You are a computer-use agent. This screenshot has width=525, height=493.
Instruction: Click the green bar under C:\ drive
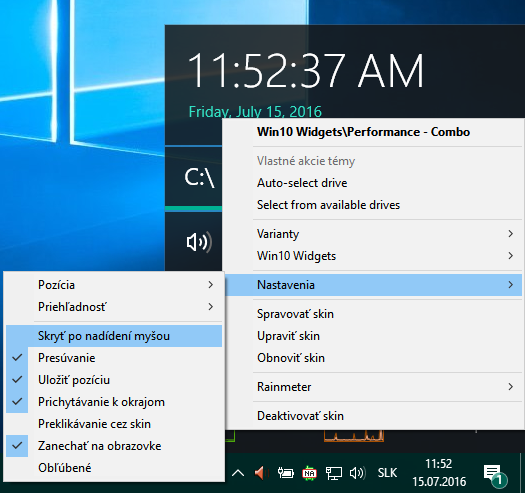click(194, 208)
